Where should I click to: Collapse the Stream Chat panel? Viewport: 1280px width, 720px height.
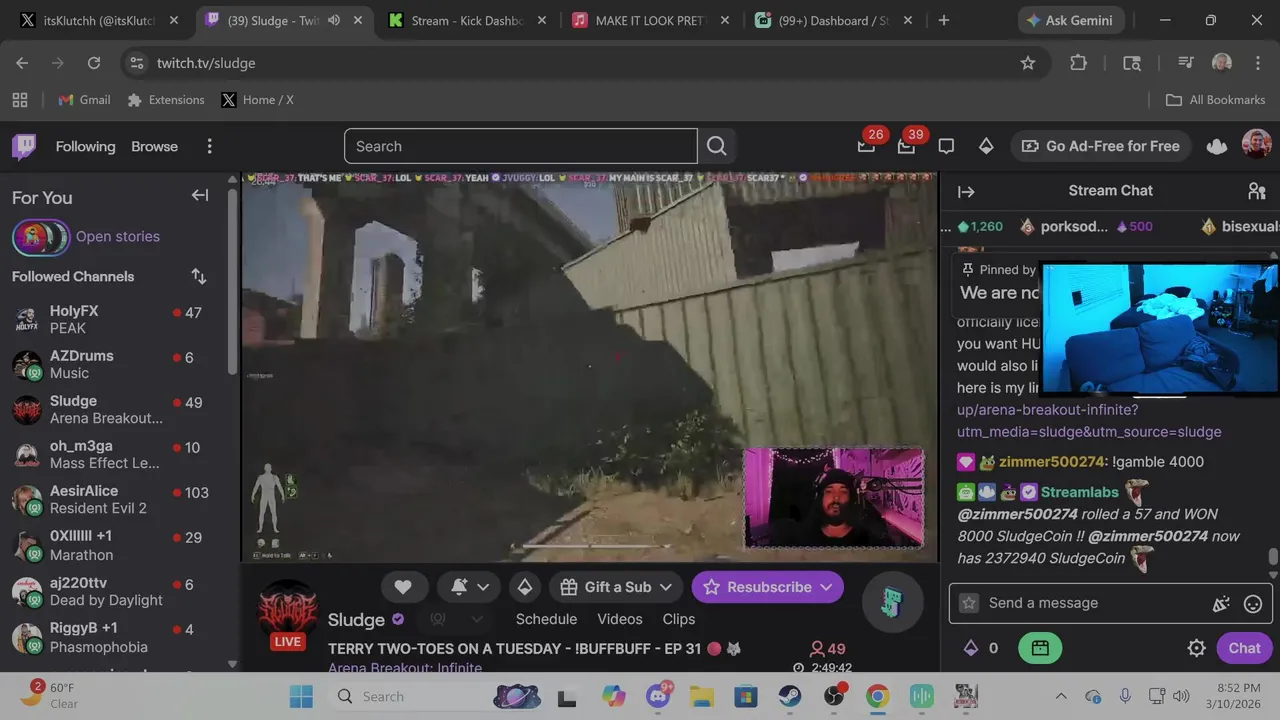point(966,191)
